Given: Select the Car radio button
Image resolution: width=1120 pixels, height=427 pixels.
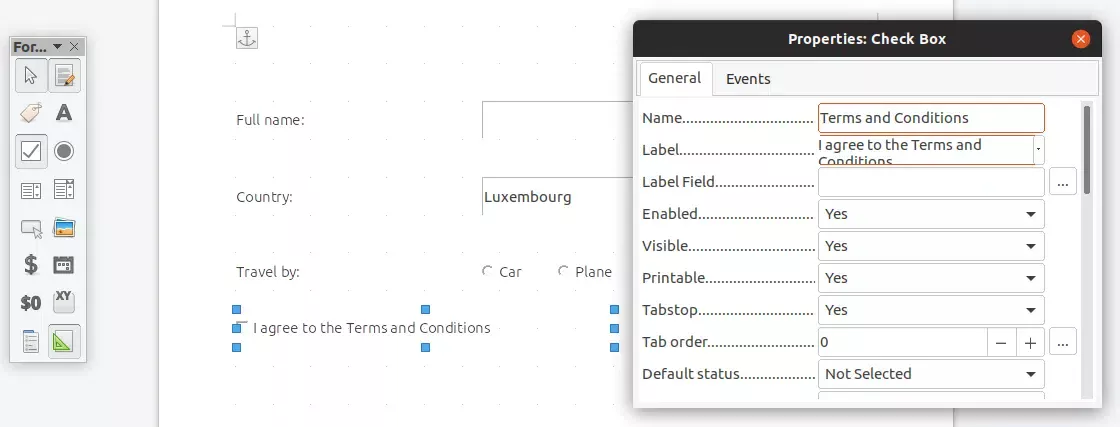Looking at the screenshot, I should coord(488,271).
